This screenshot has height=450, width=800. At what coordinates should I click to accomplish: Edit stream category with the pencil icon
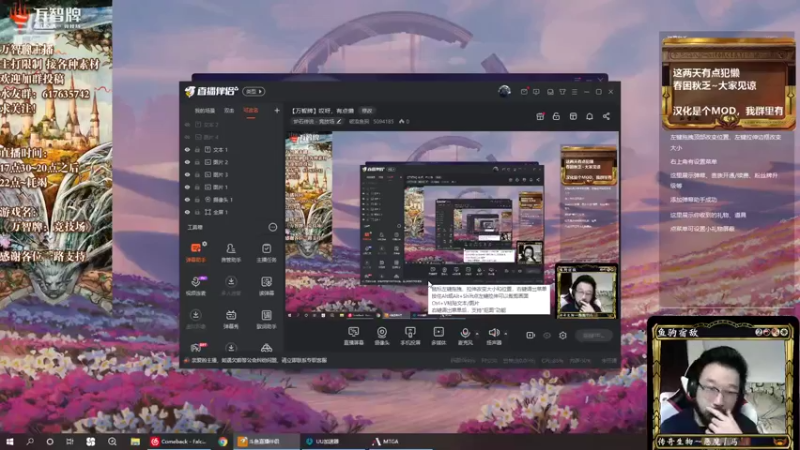pos(339,121)
